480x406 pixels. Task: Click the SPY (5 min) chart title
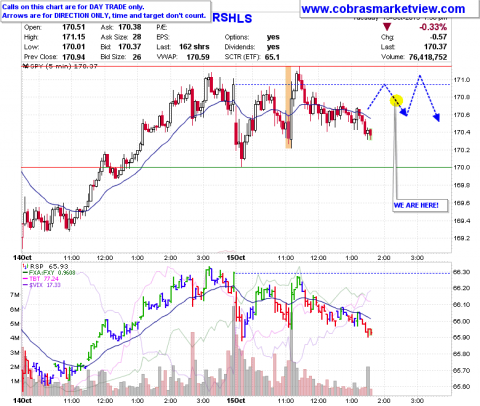[60, 66]
